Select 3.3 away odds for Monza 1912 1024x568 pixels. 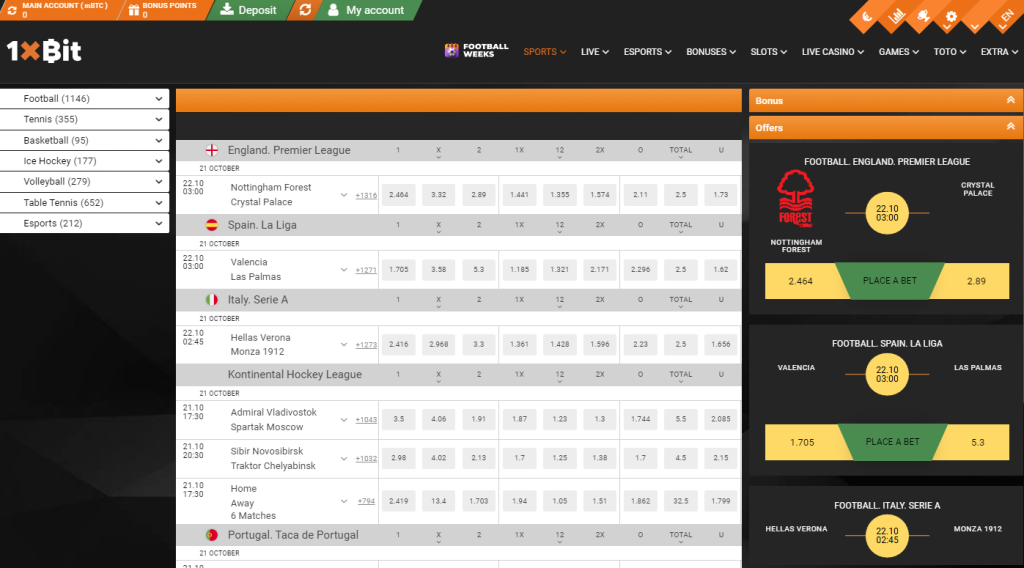pos(479,344)
